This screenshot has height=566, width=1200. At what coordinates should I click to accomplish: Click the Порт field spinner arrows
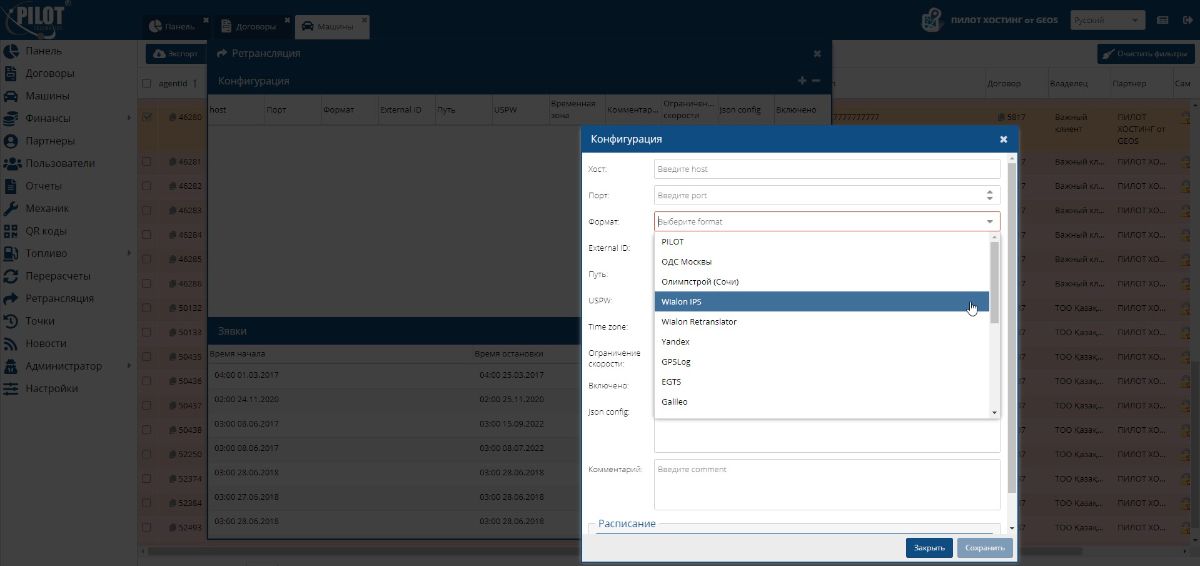pos(991,196)
